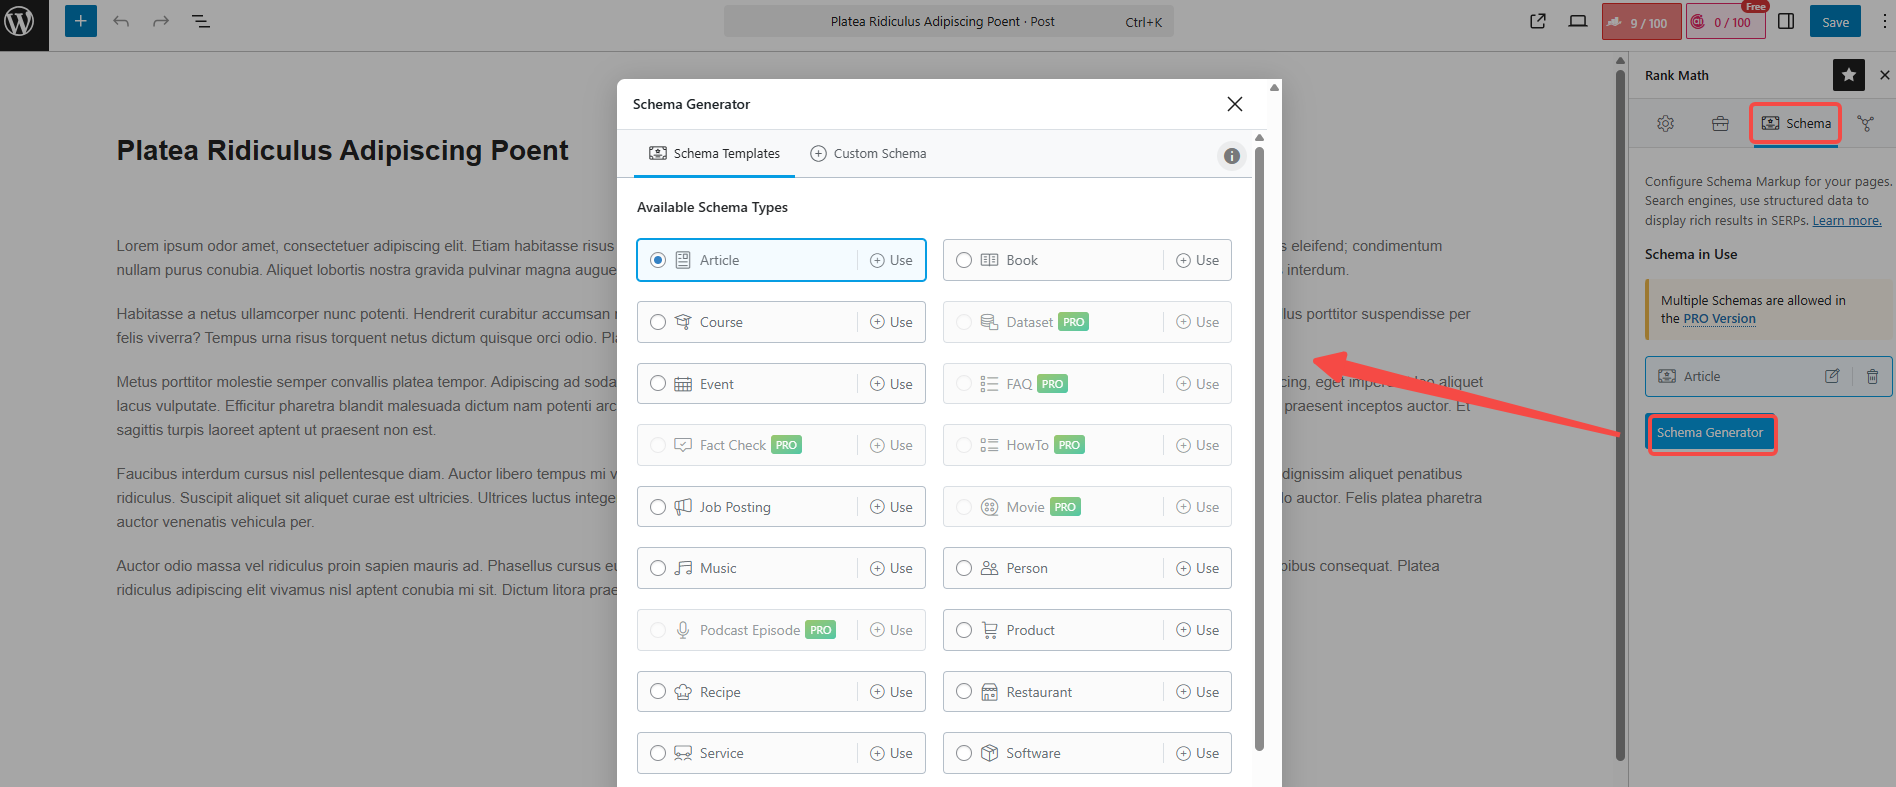Click the Rank Math SEO score 9/100
The image size is (1896, 787).
(x=1641, y=22)
